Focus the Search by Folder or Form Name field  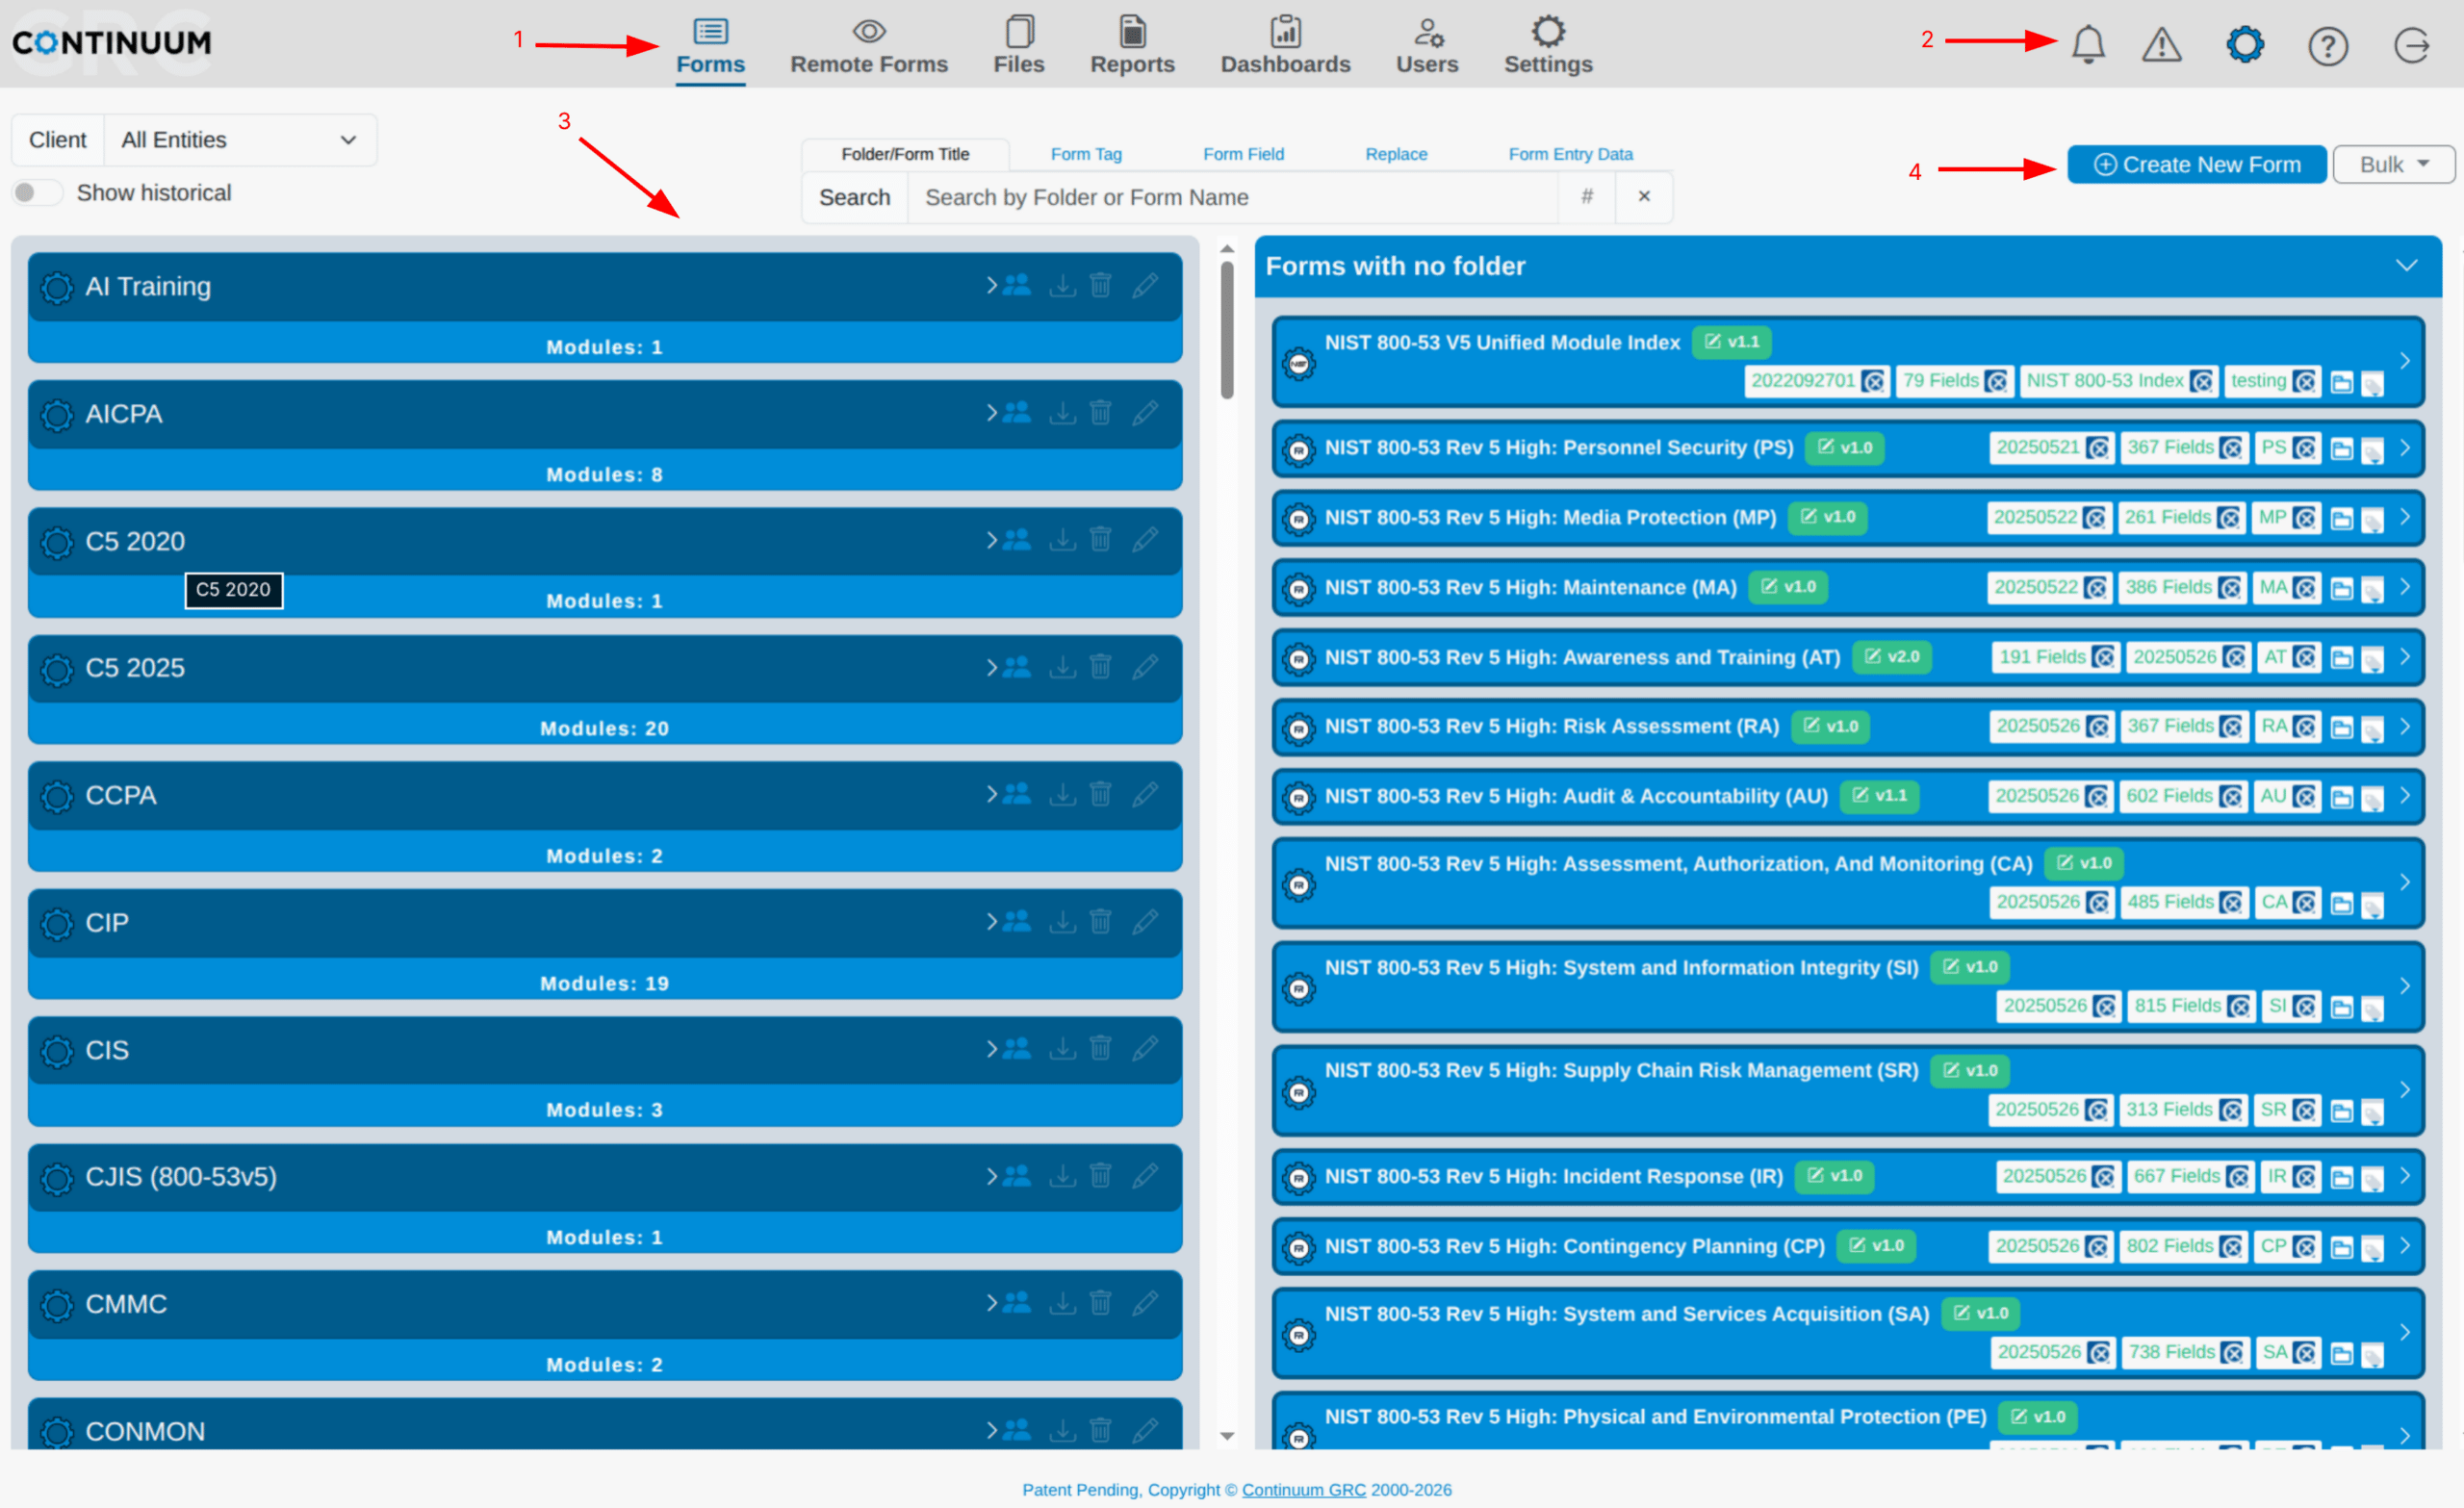[x=1232, y=197]
